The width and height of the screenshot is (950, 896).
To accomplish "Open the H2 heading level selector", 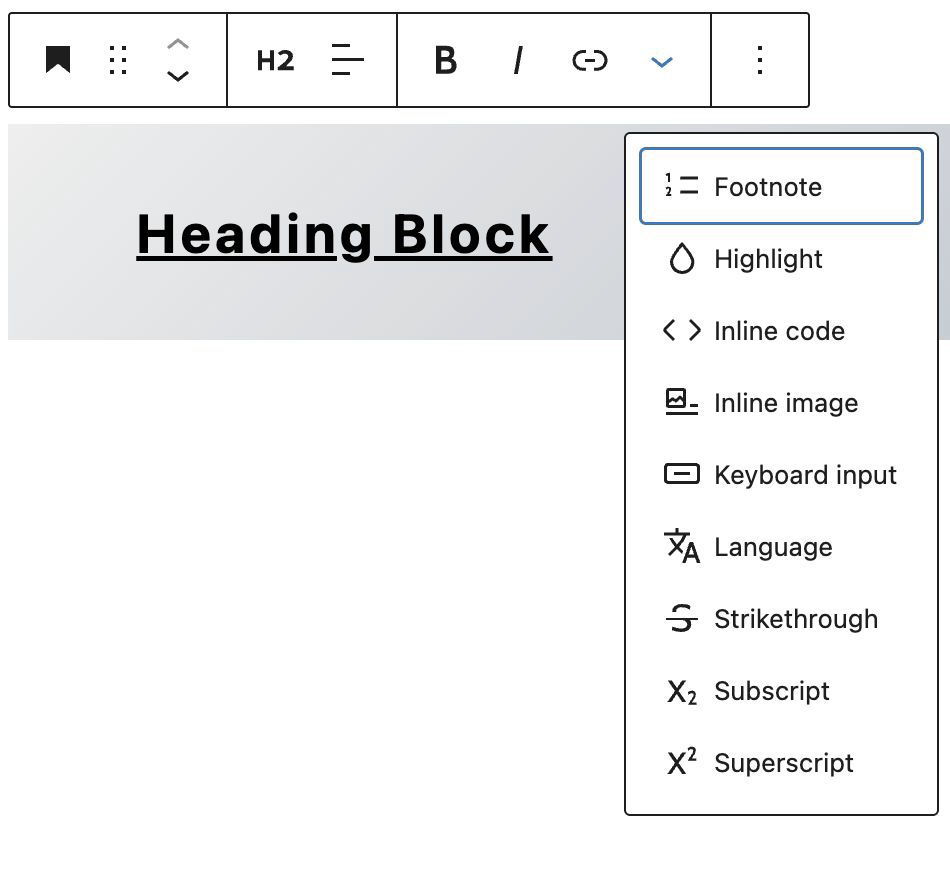I will [x=276, y=60].
